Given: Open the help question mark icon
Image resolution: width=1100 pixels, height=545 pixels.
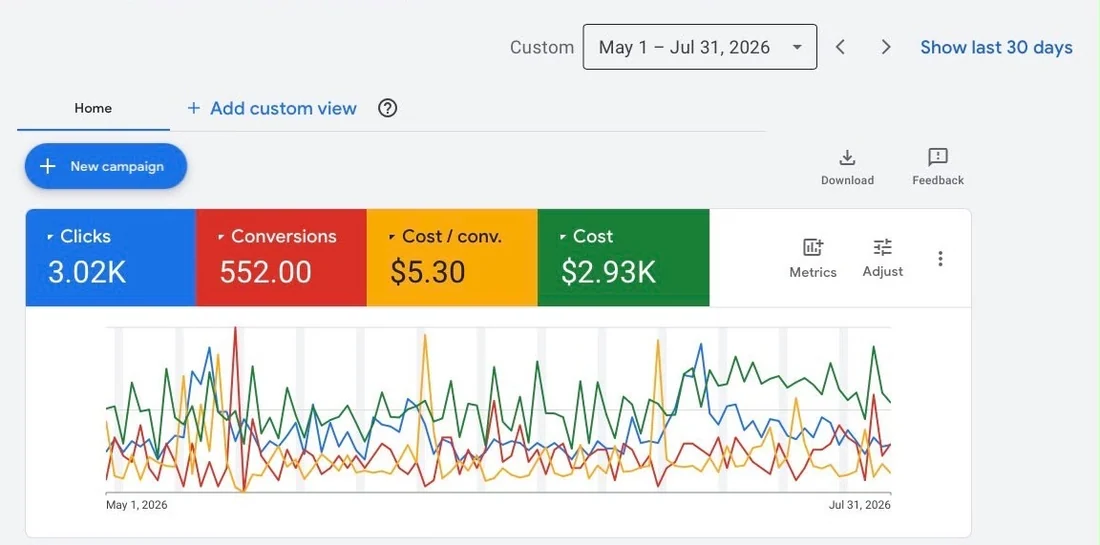Looking at the screenshot, I should (387, 108).
